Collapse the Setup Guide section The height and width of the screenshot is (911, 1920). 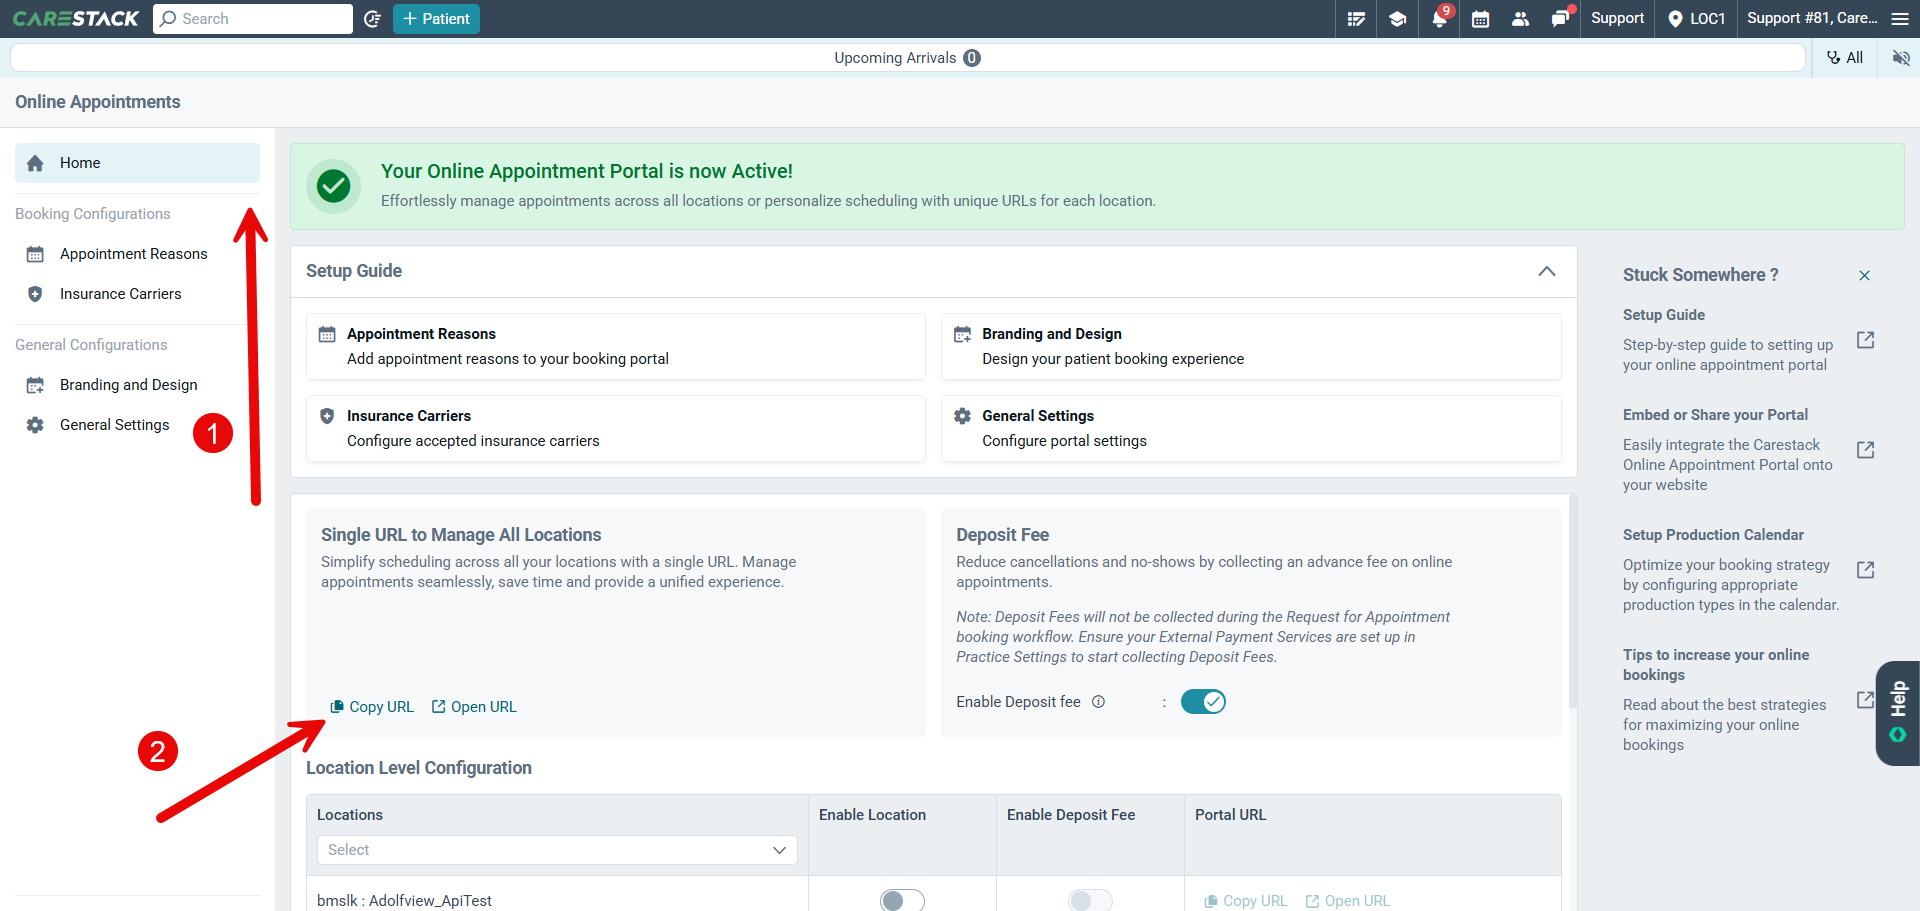1547,271
